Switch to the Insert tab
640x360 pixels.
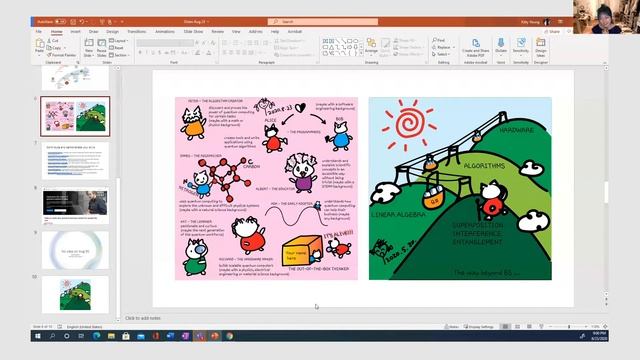coord(75,31)
